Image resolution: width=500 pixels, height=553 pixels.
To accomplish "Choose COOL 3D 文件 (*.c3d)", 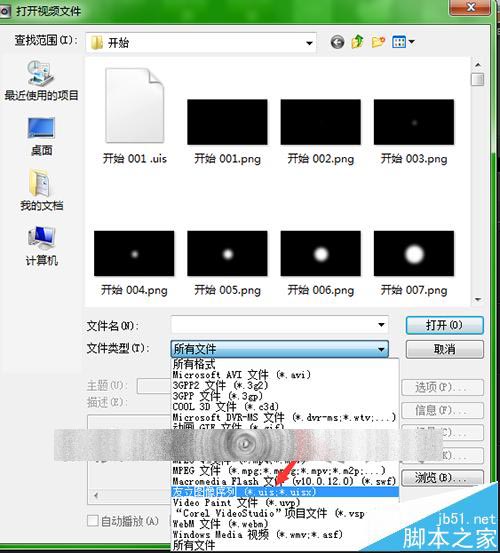I will [x=285, y=406].
